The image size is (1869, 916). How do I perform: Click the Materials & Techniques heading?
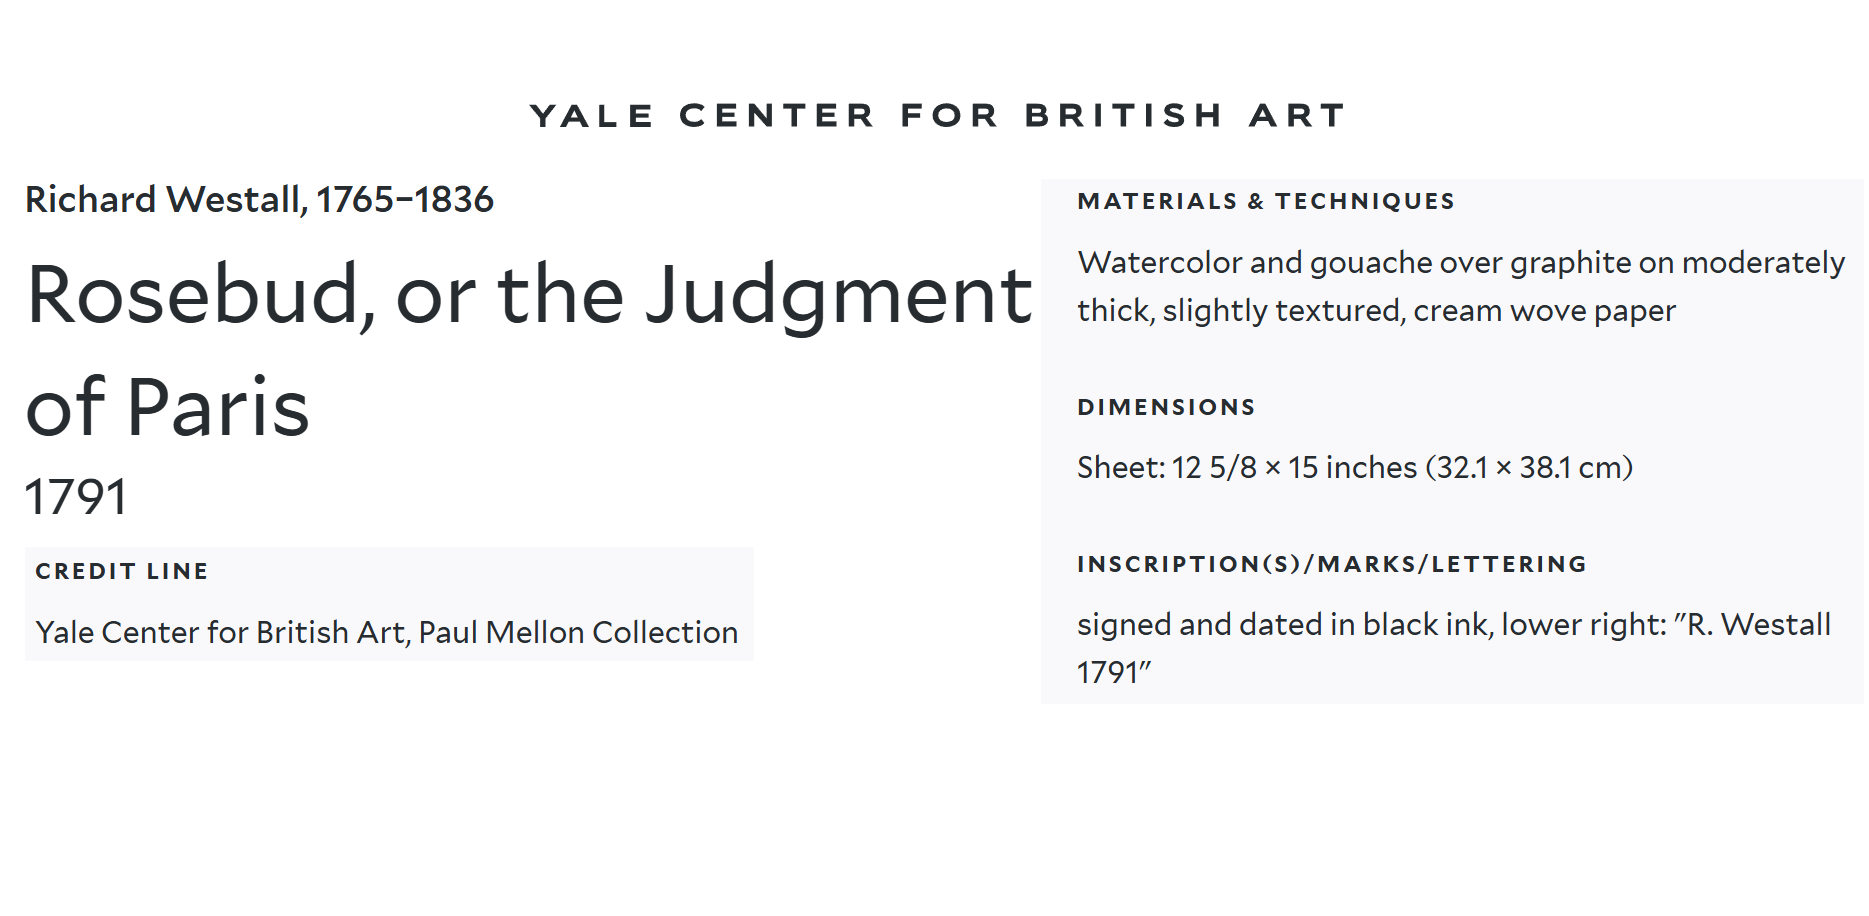(x=1266, y=201)
